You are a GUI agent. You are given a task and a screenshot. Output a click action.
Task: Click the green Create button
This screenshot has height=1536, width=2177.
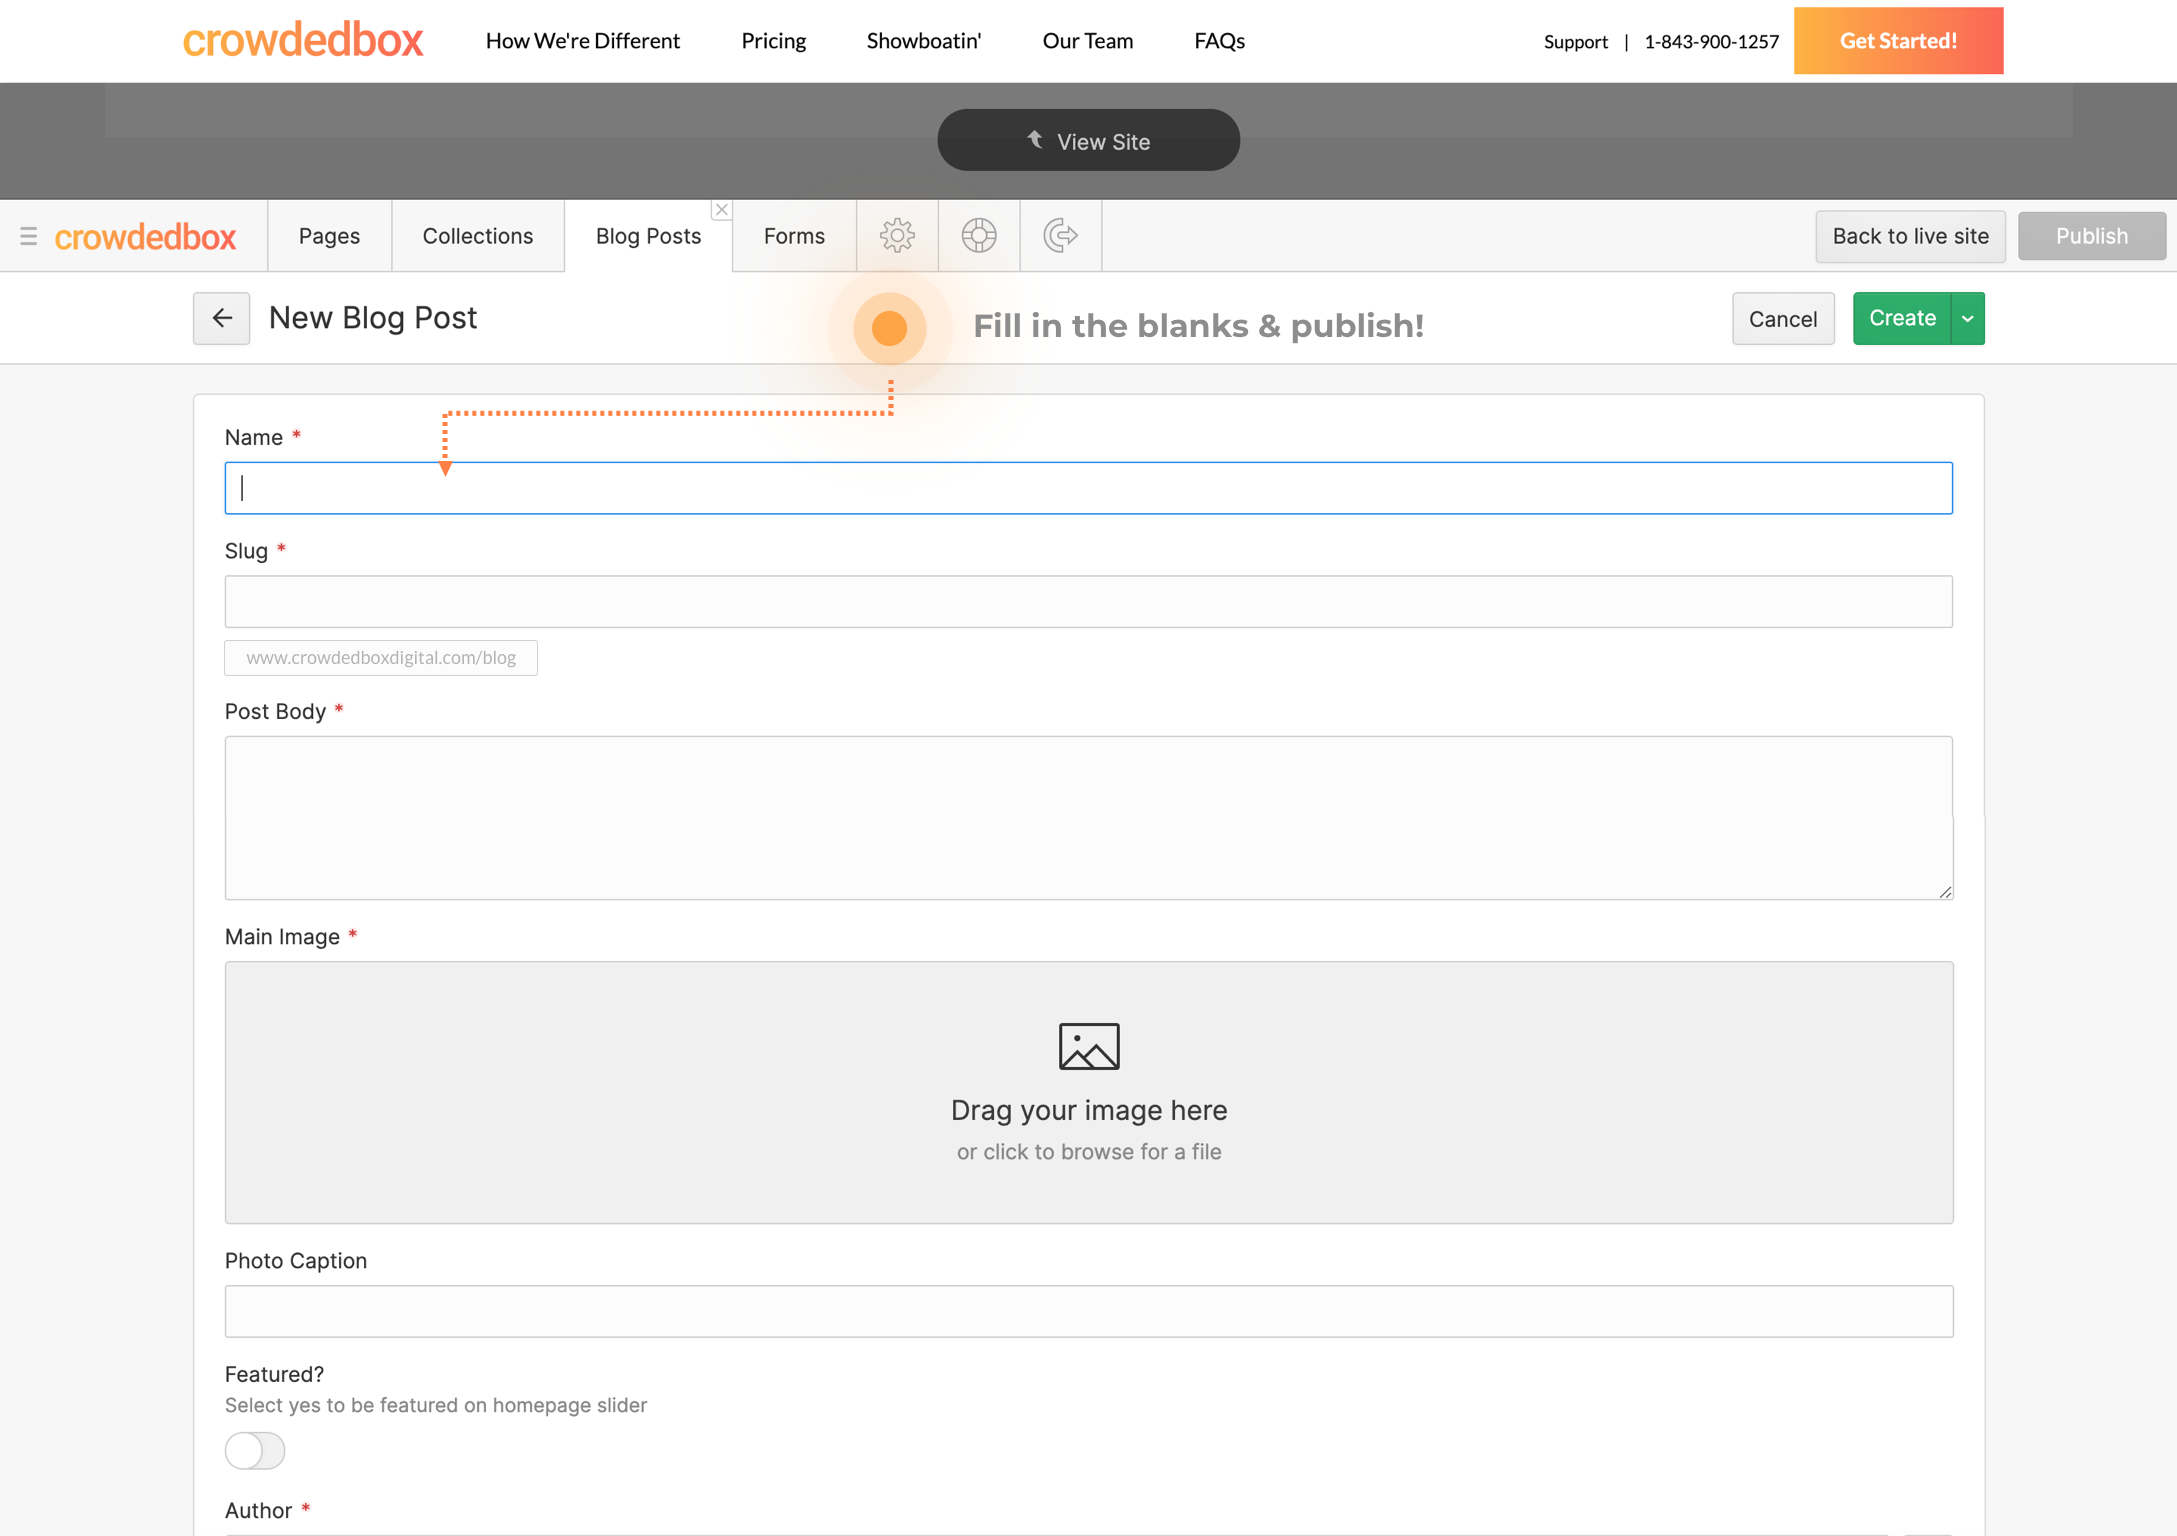click(1901, 318)
